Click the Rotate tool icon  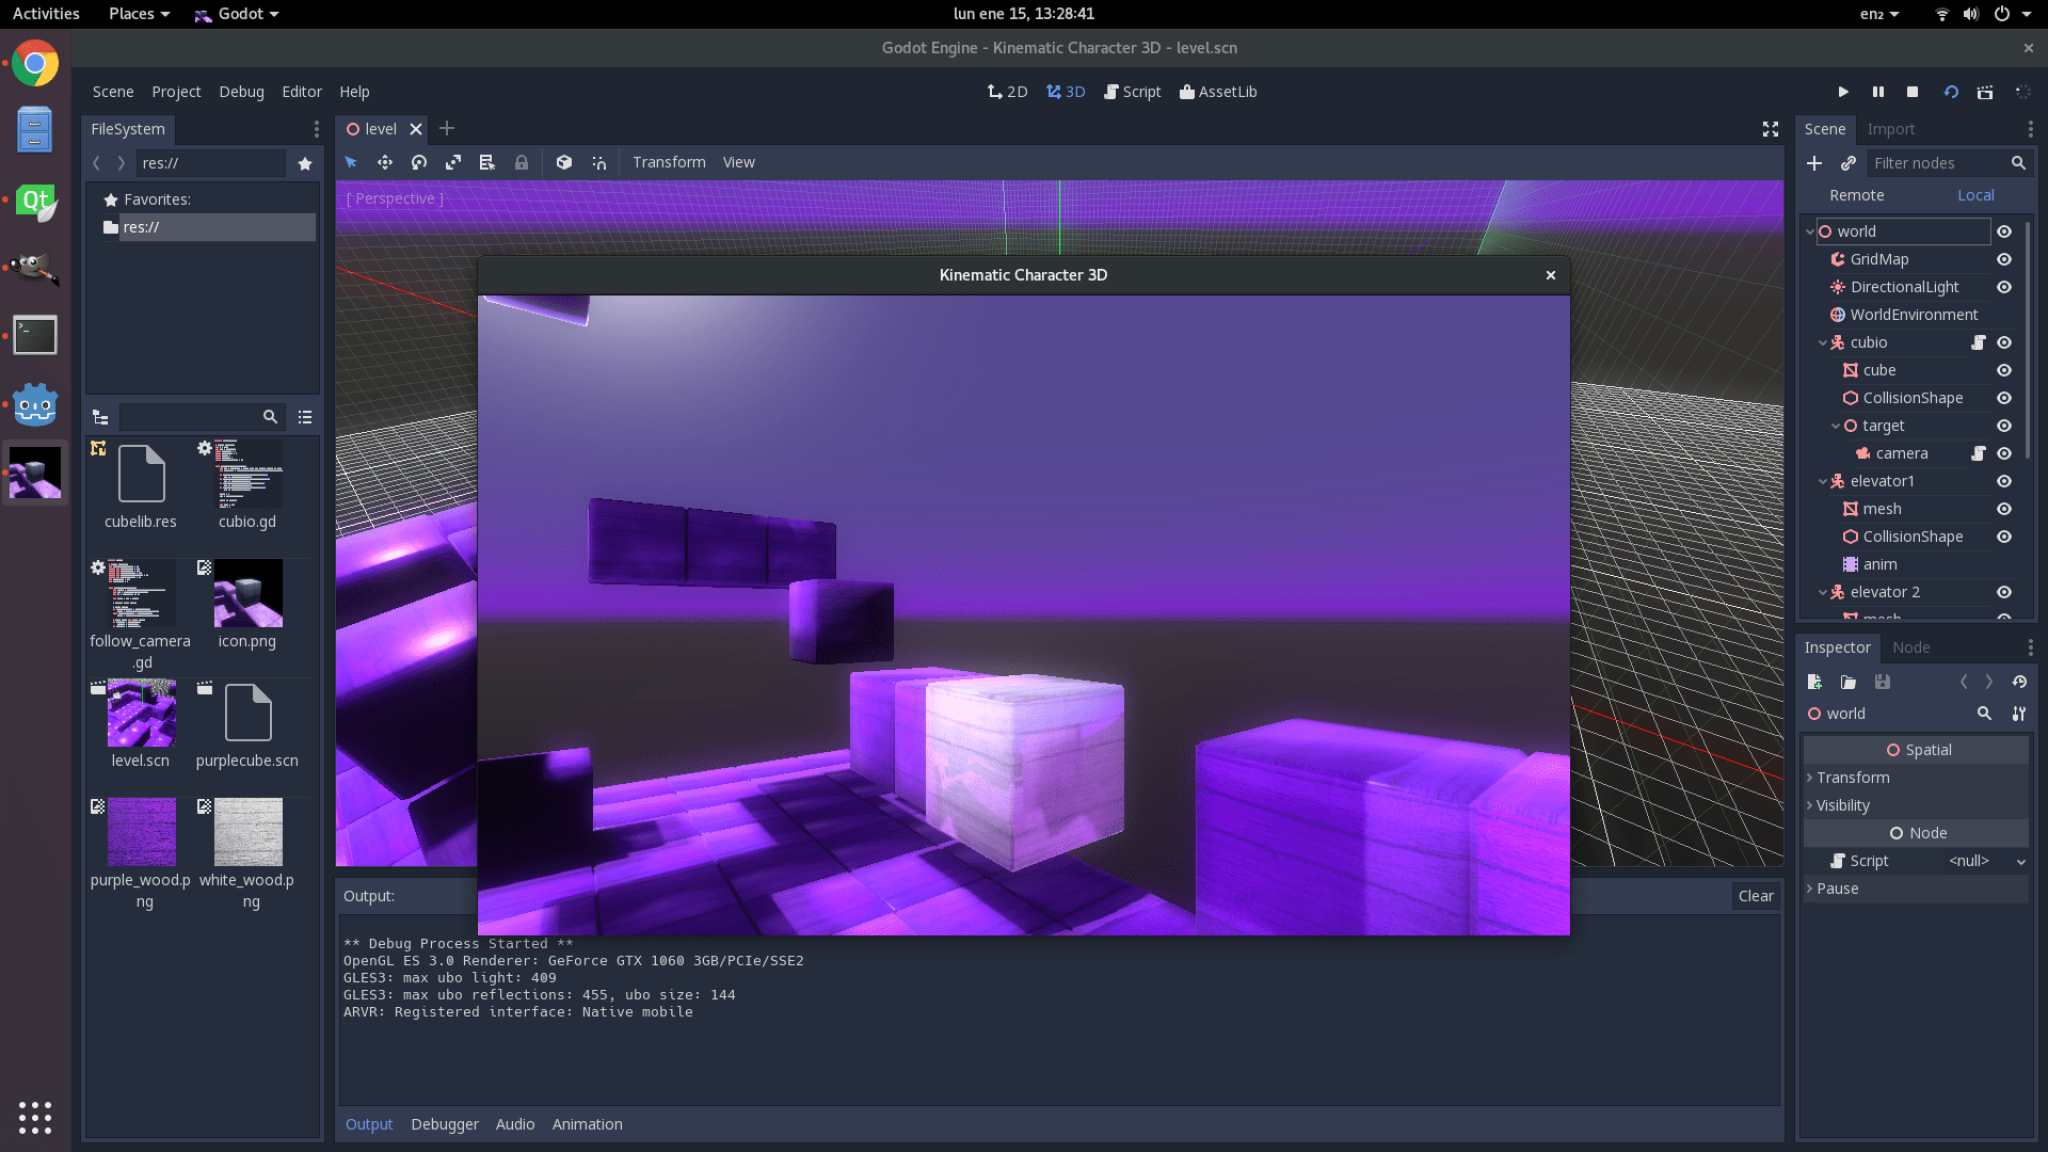tap(418, 162)
